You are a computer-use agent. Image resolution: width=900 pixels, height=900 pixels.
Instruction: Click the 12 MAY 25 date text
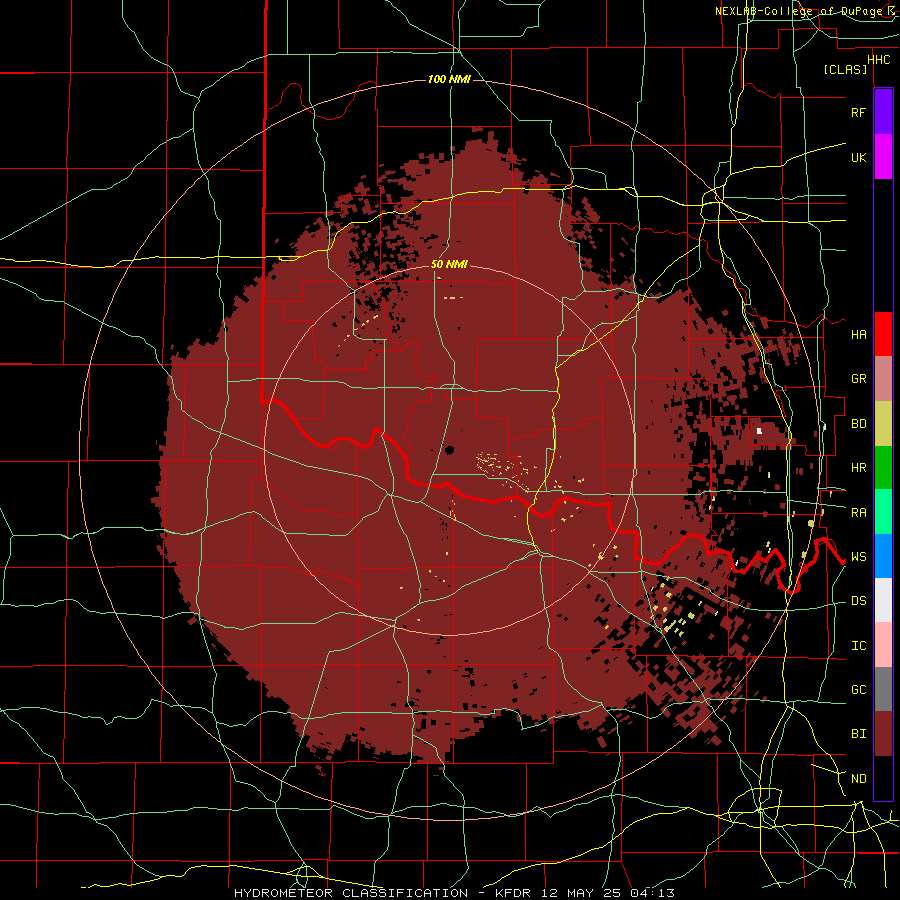579,893
